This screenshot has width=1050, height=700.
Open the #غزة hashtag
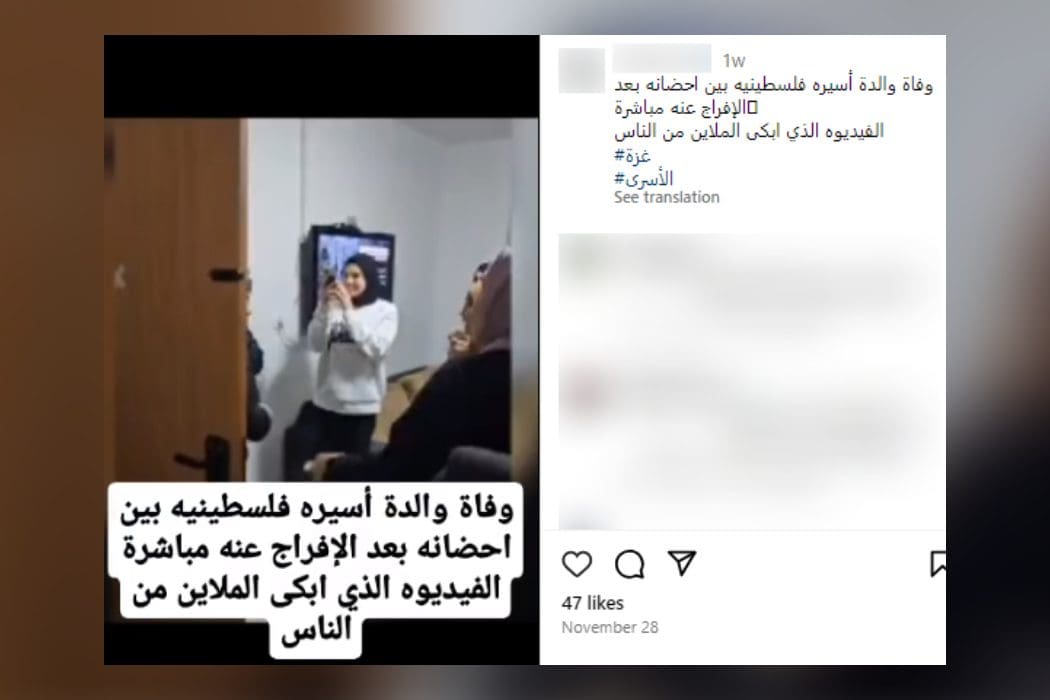(632, 155)
